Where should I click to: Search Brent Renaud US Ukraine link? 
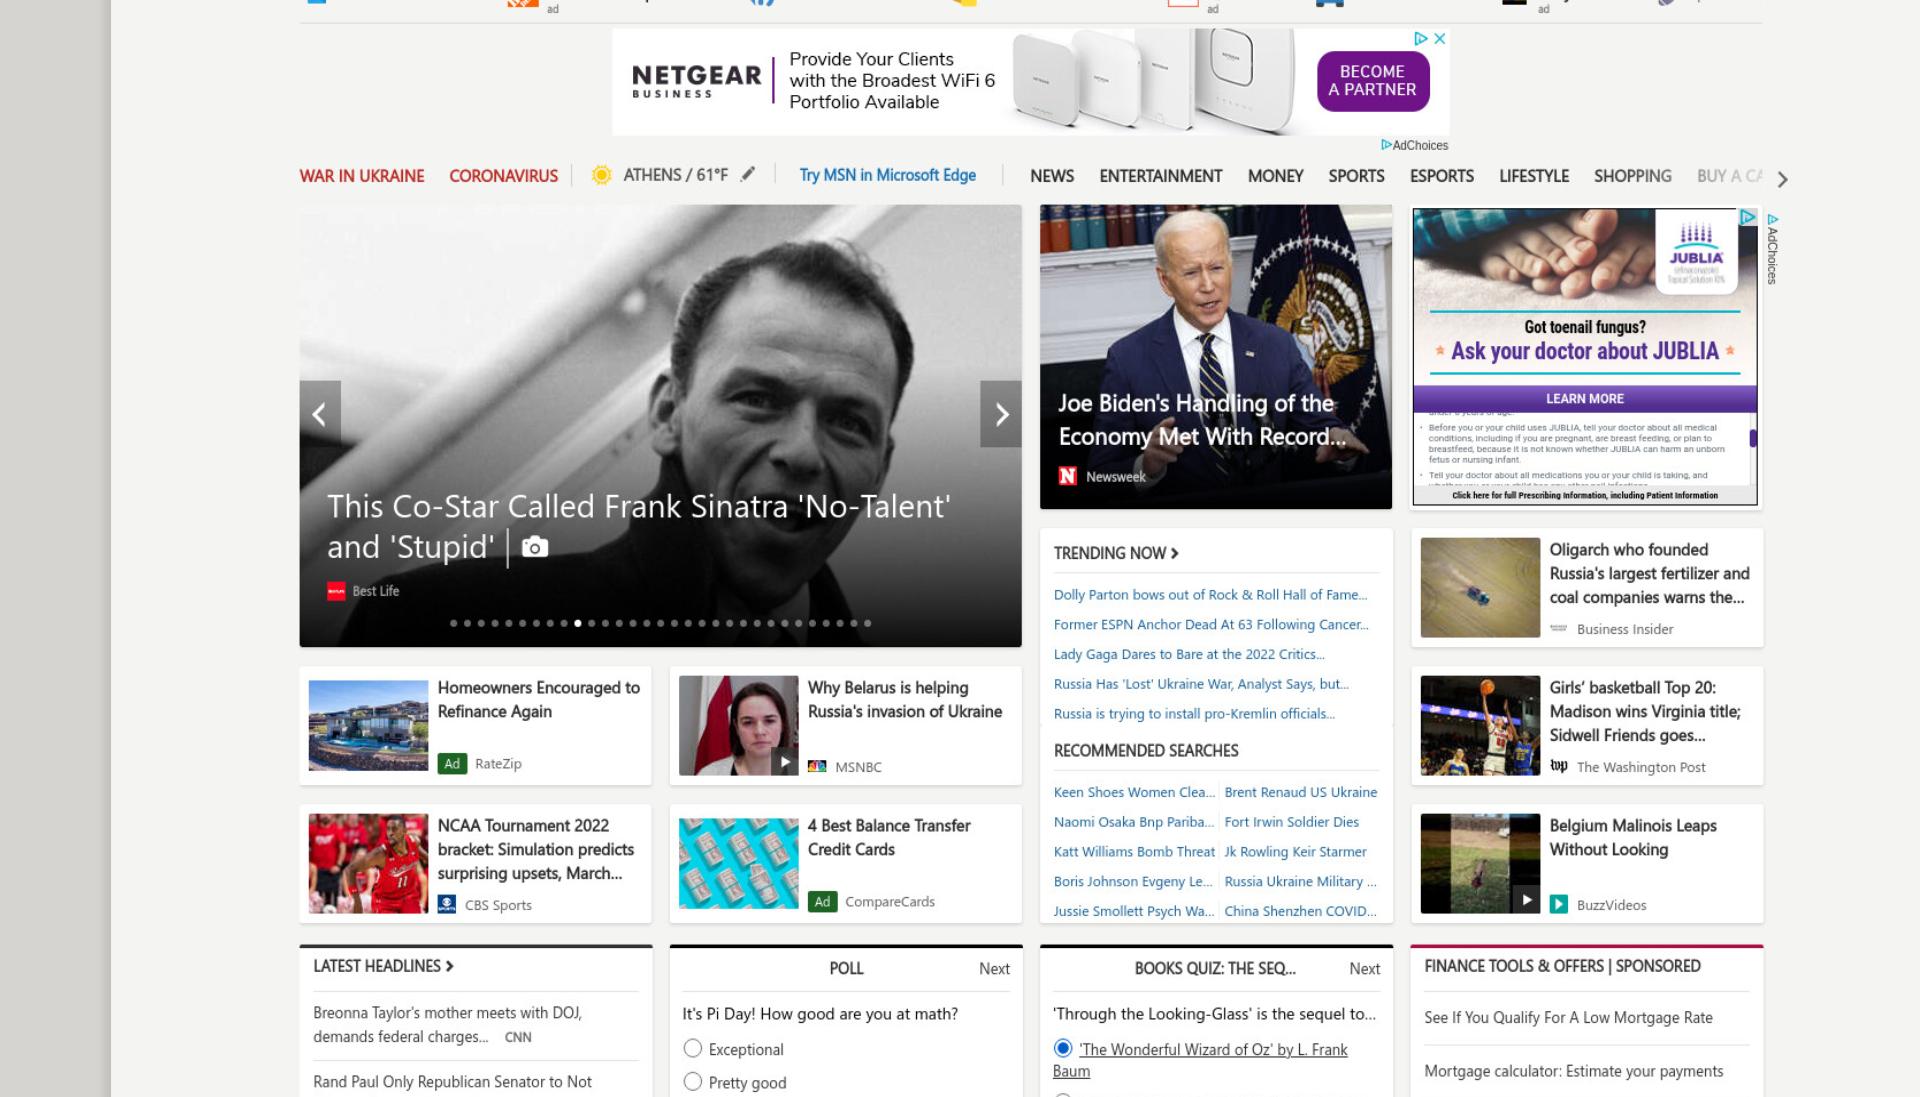[1300, 792]
